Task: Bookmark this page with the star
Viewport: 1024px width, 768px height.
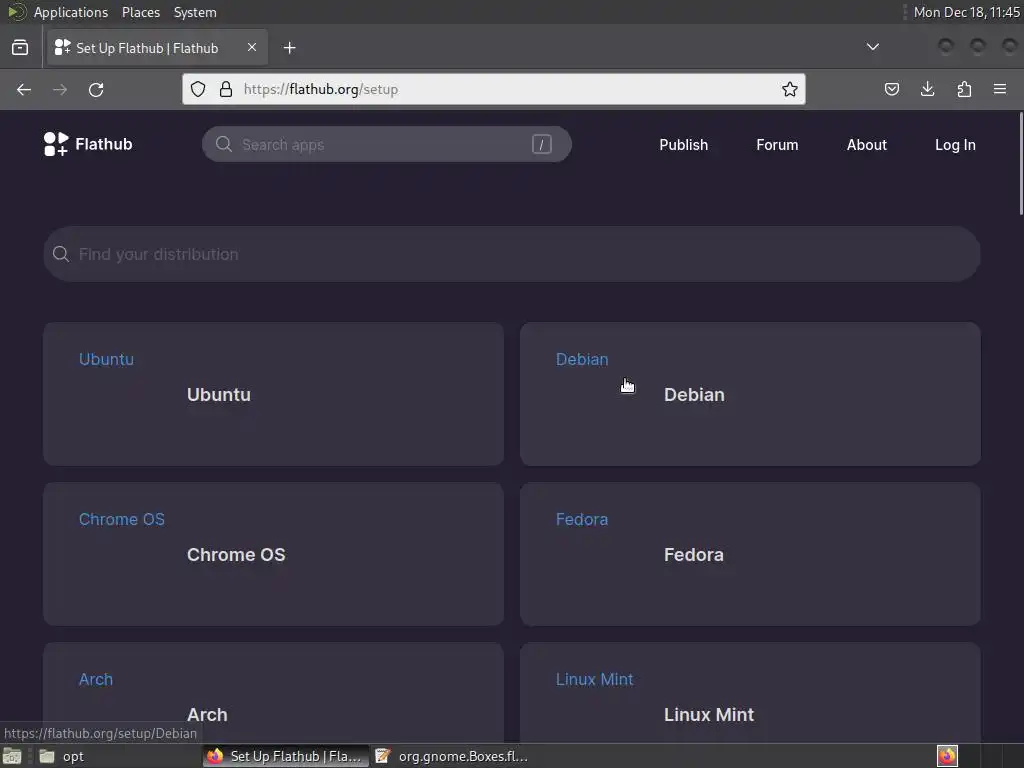Action: point(790,89)
